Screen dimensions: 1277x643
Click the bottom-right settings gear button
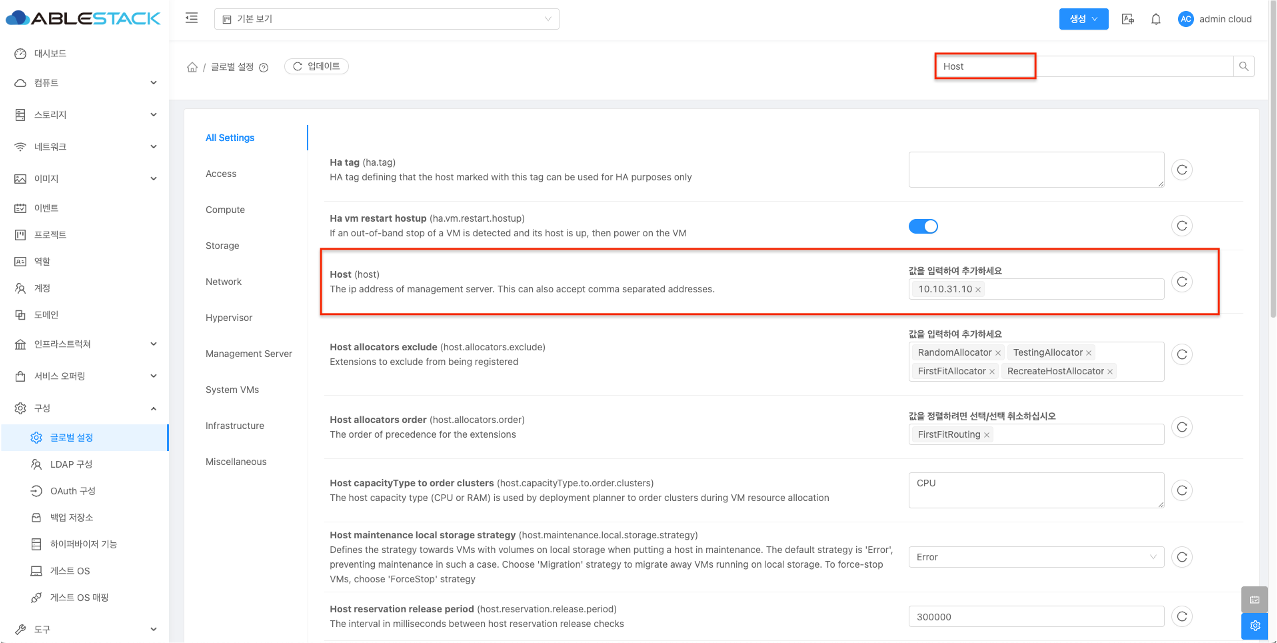pos(1254,626)
